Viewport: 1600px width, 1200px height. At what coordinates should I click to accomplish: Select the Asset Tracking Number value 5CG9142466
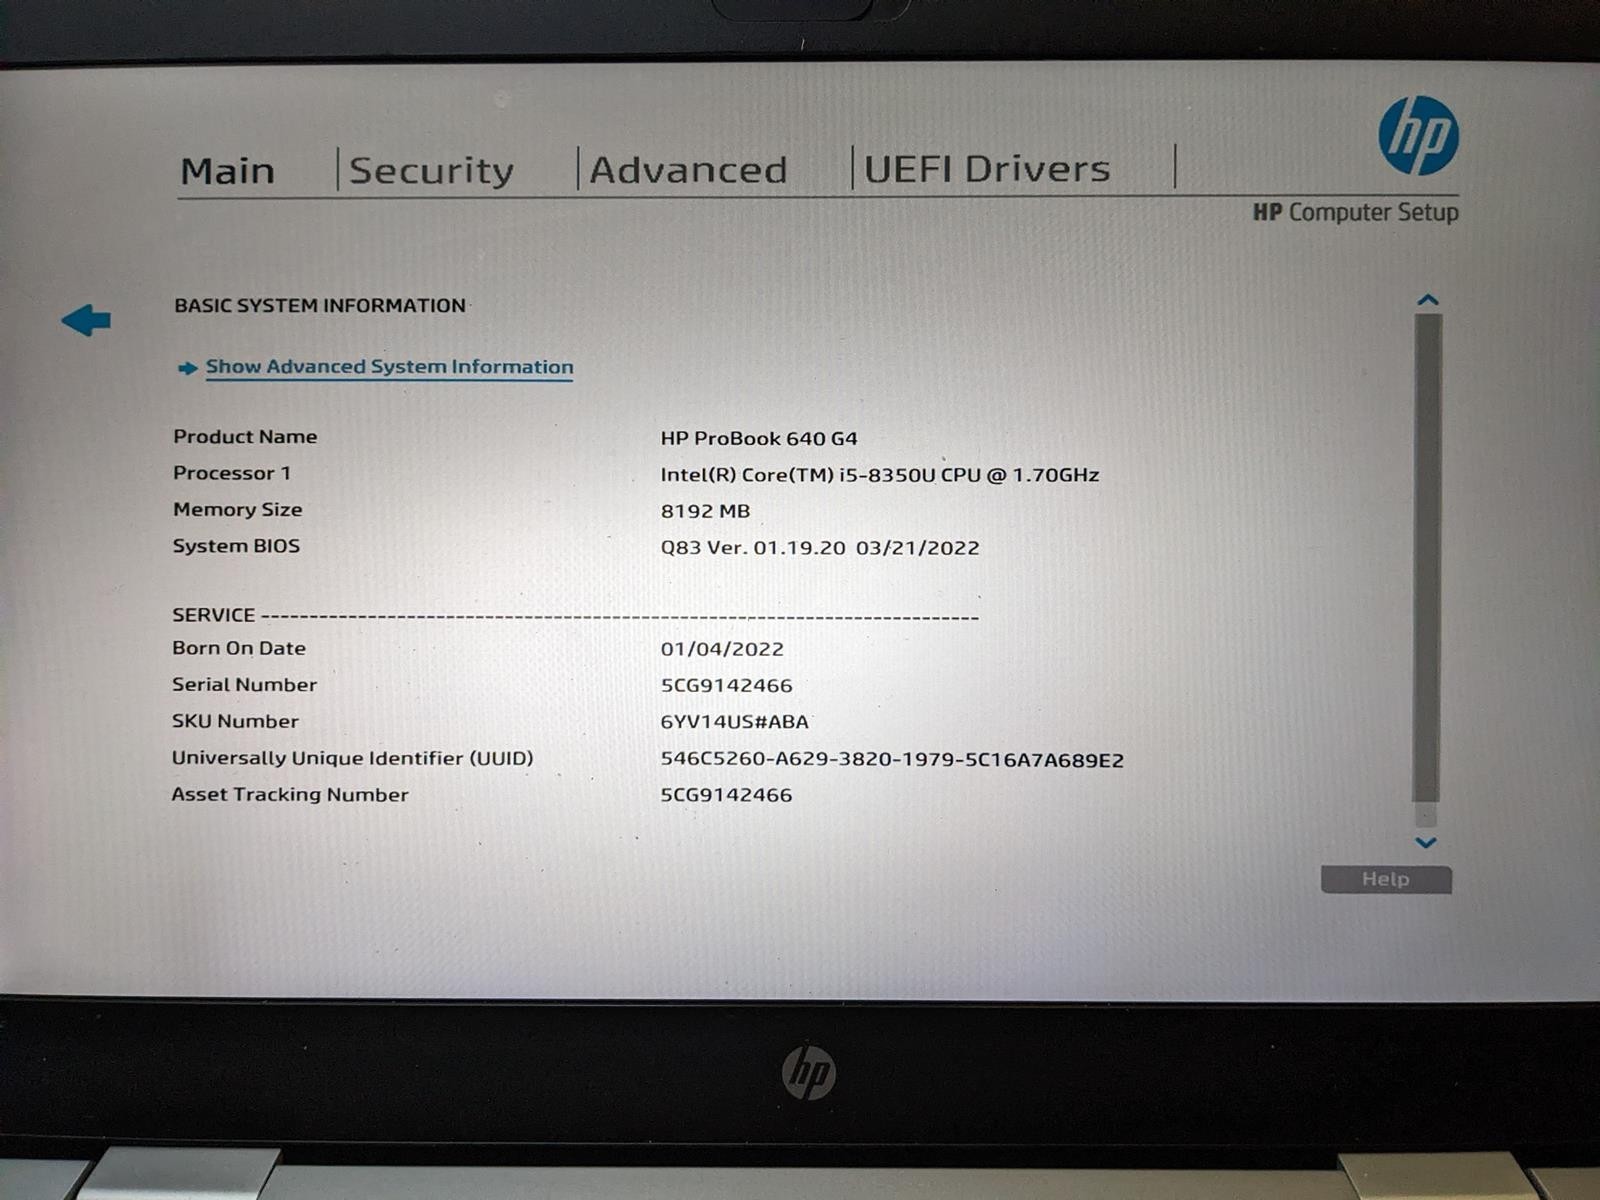click(726, 795)
